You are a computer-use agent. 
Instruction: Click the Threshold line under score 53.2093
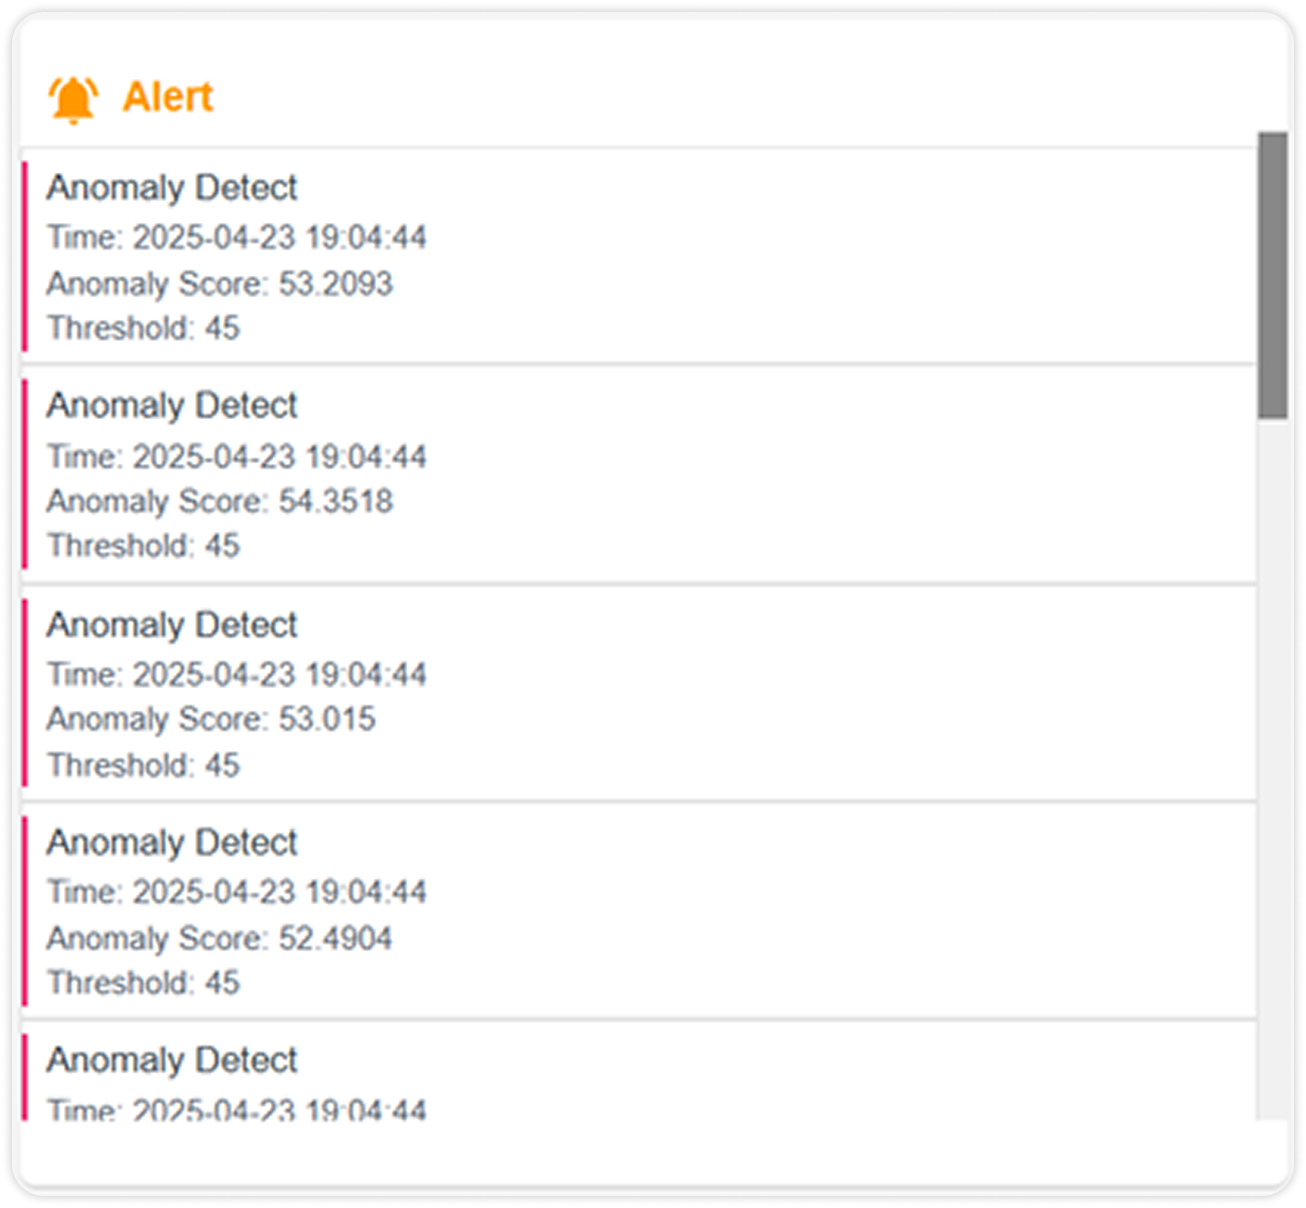[144, 328]
